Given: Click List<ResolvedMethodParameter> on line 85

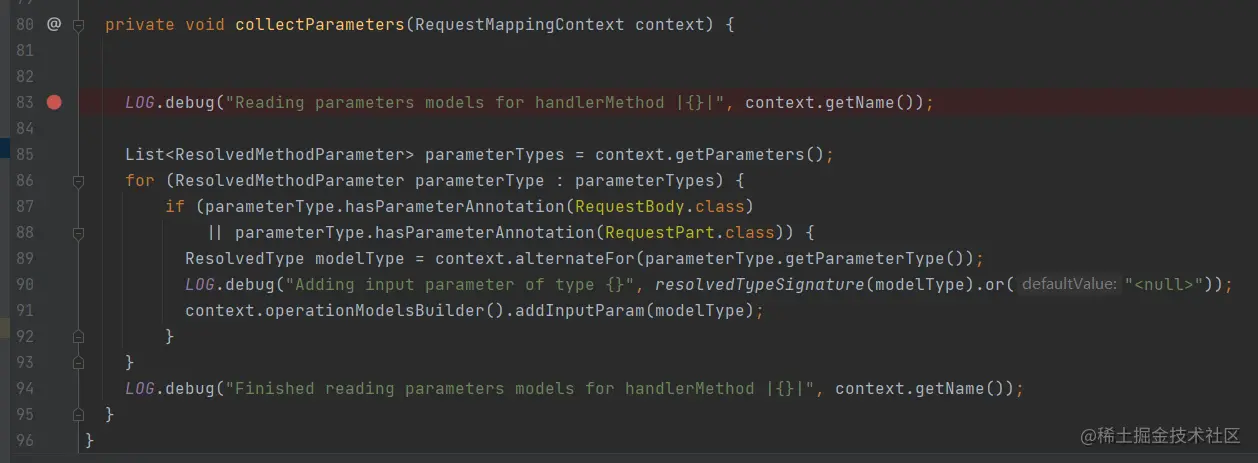Looking at the screenshot, I should point(270,154).
